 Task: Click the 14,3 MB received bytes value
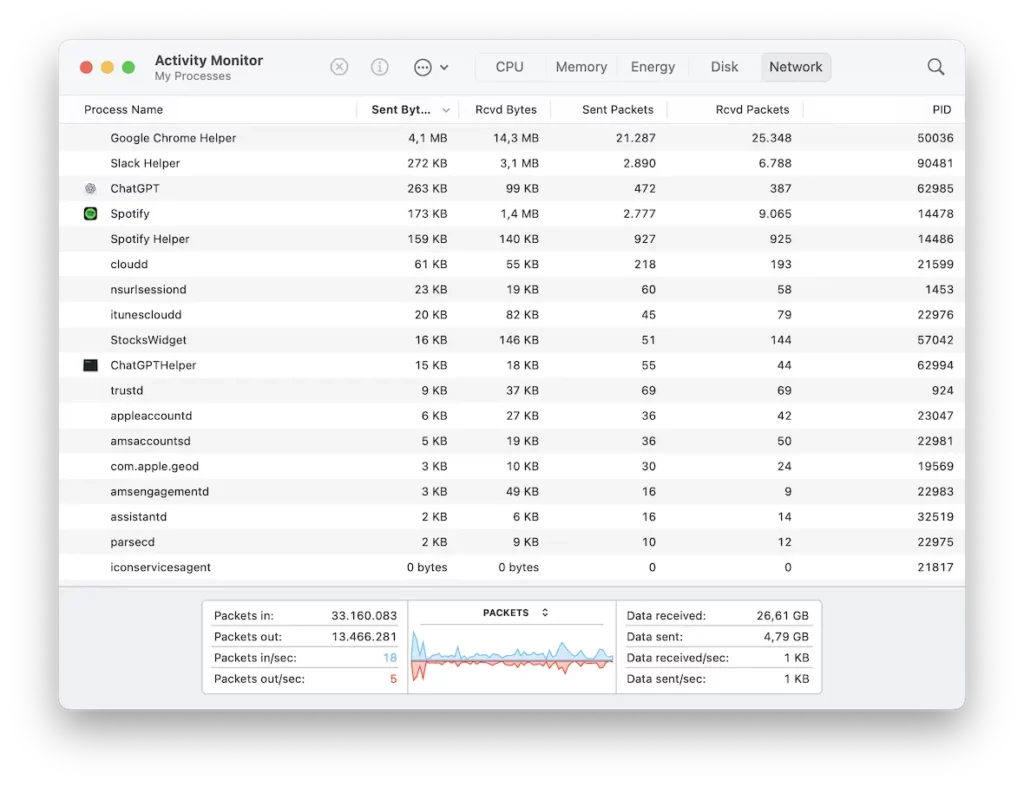[x=516, y=138]
